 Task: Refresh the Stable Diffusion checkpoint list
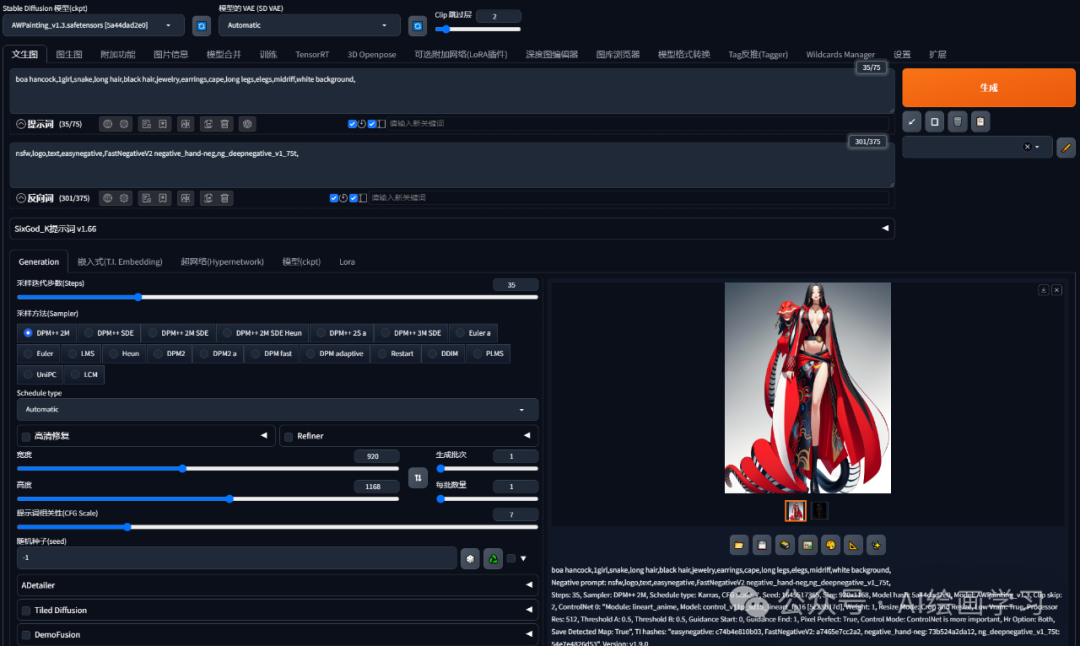pyautogui.click(x=201, y=25)
